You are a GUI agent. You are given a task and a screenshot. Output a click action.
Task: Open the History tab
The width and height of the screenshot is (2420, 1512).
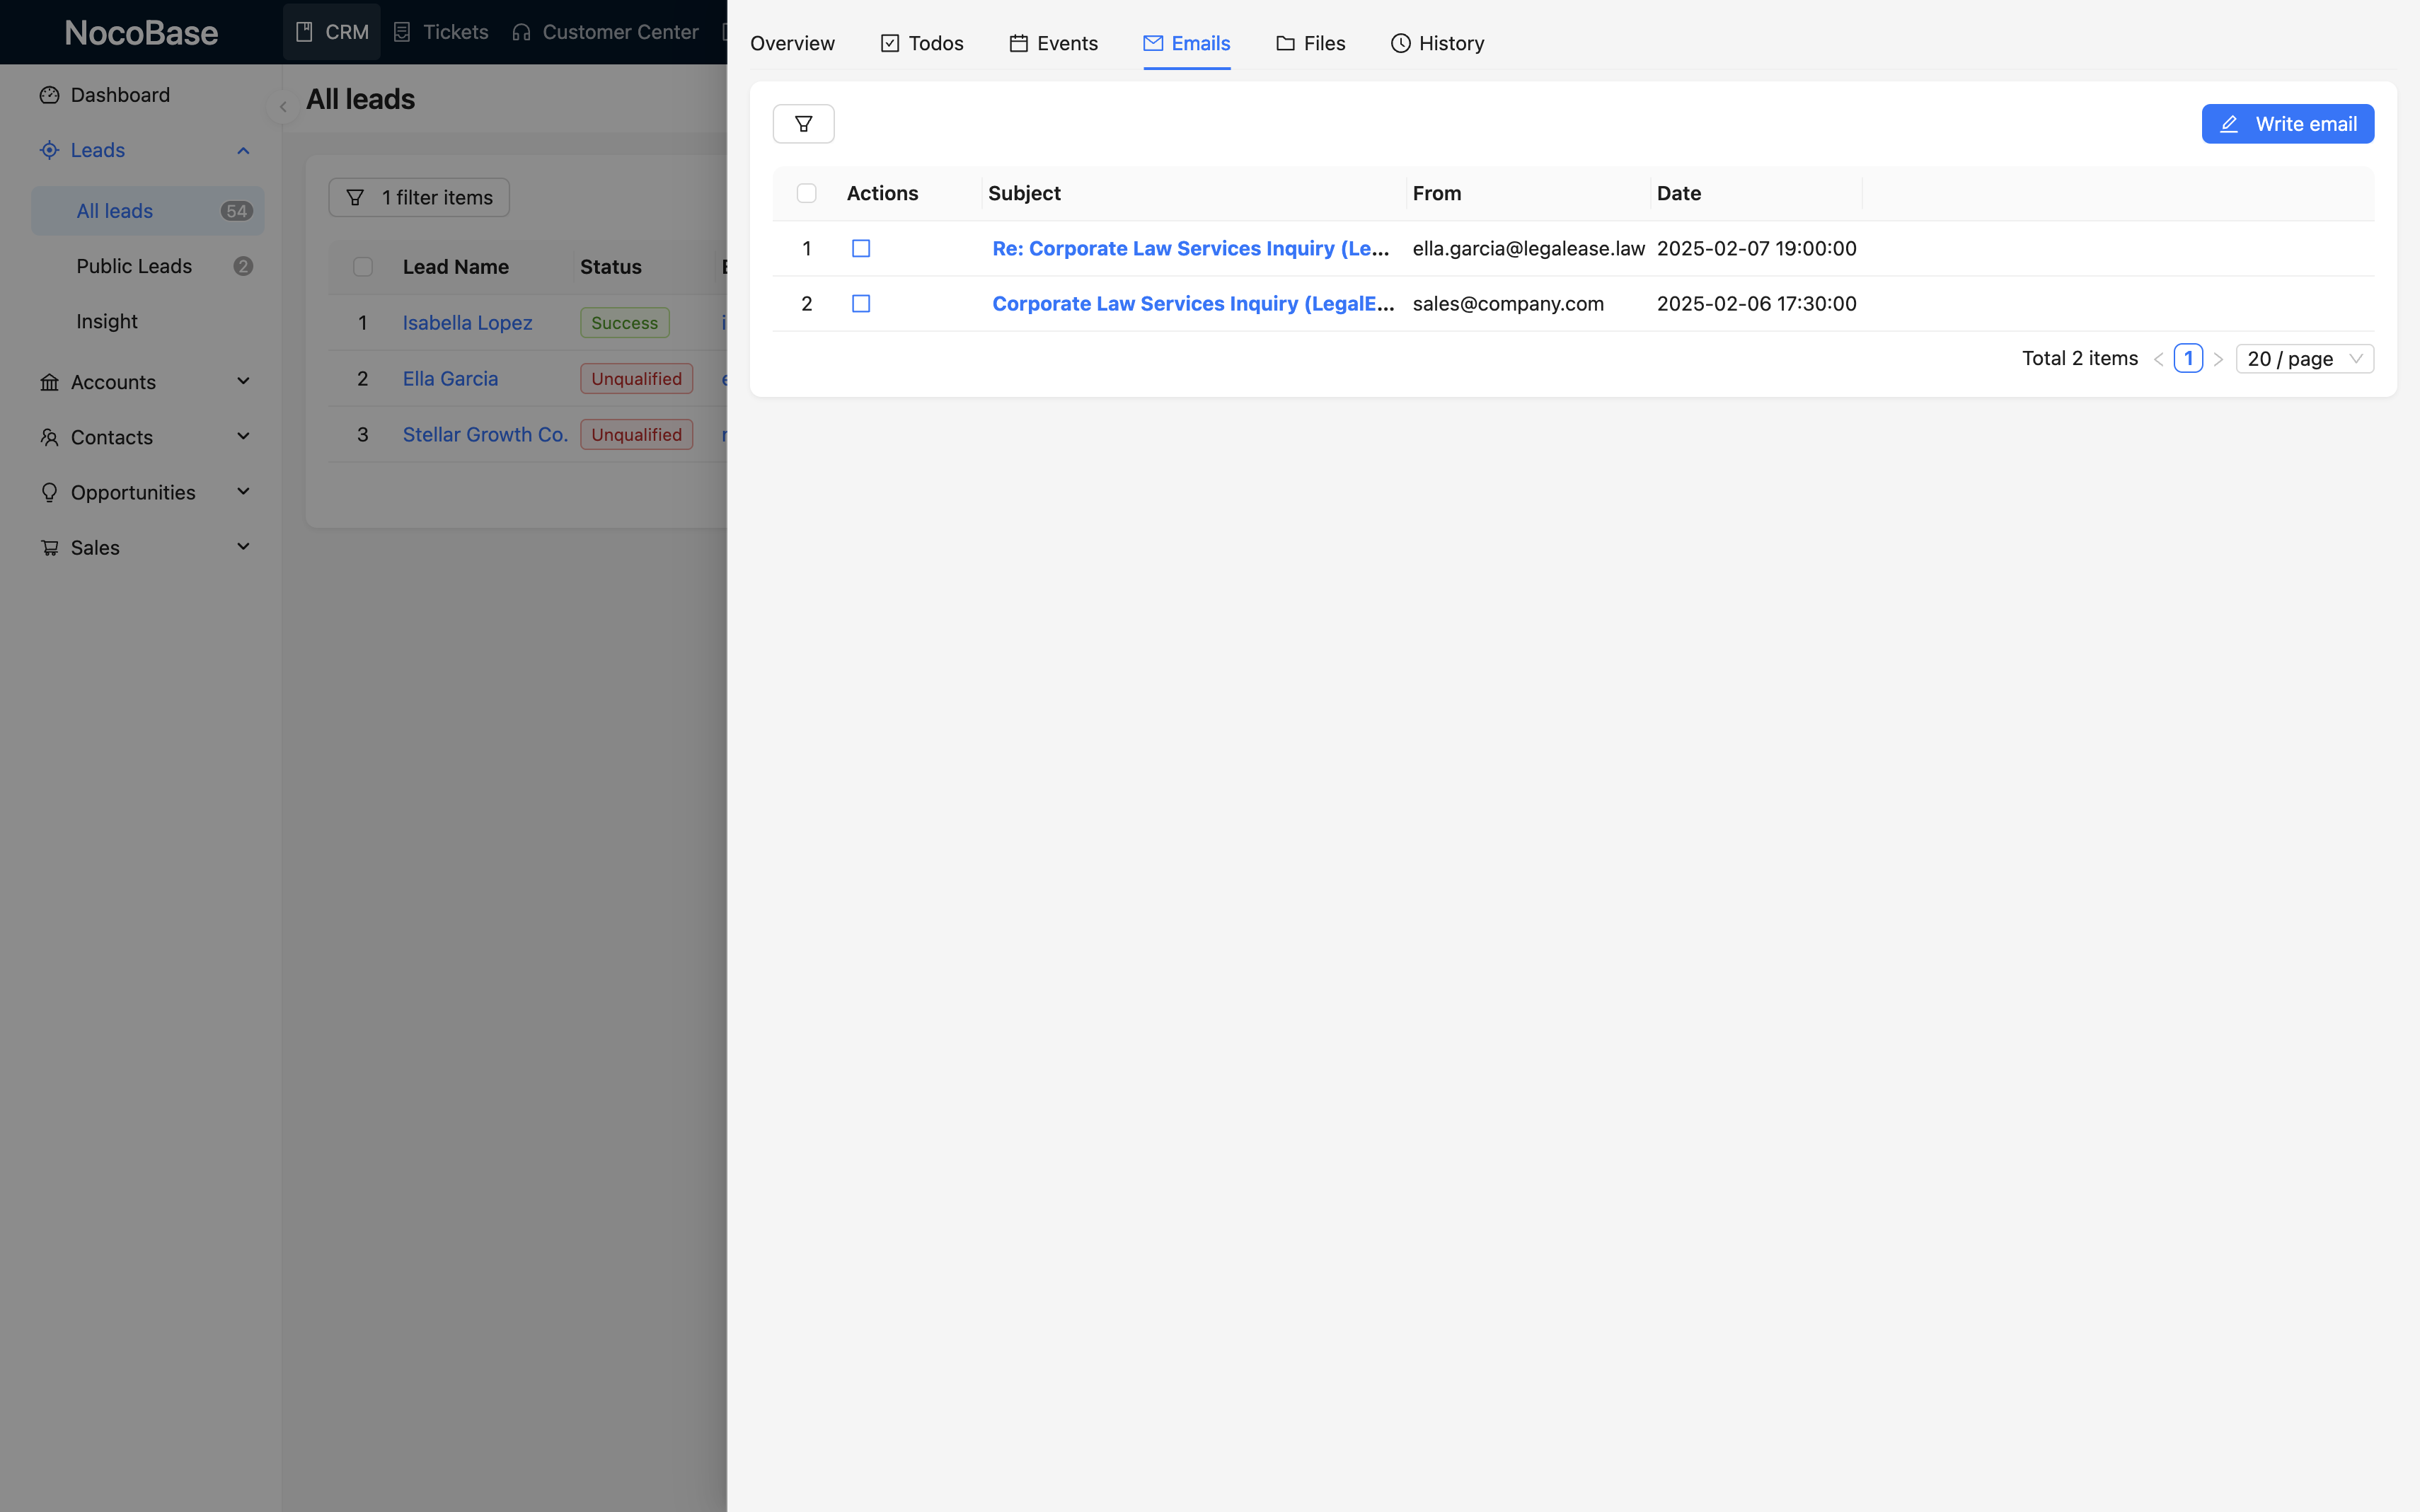1437,43
